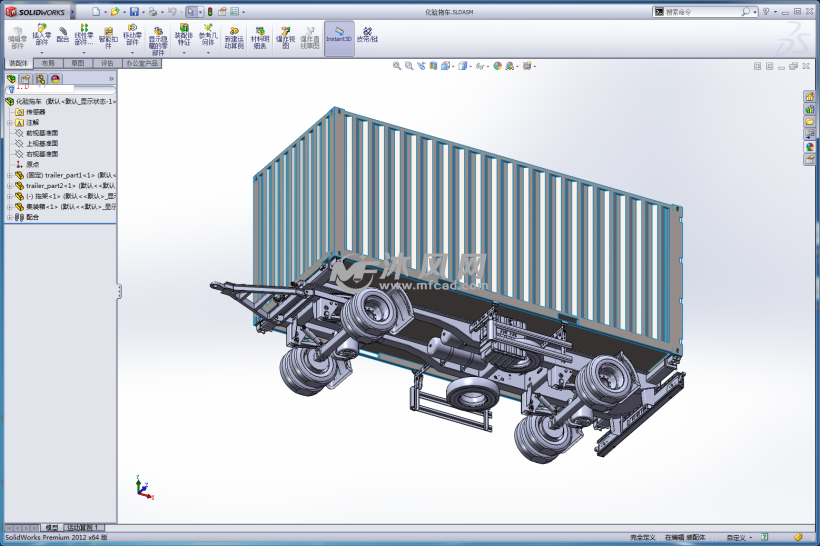
Task: Select the Zoom to Fit icon
Action: (397, 66)
